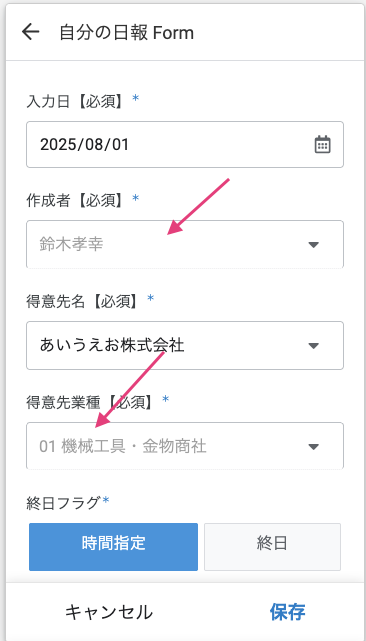Expand the 作成者 dropdown arrow
The width and height of the screenshot is (366, 641).
click(313, 244)
